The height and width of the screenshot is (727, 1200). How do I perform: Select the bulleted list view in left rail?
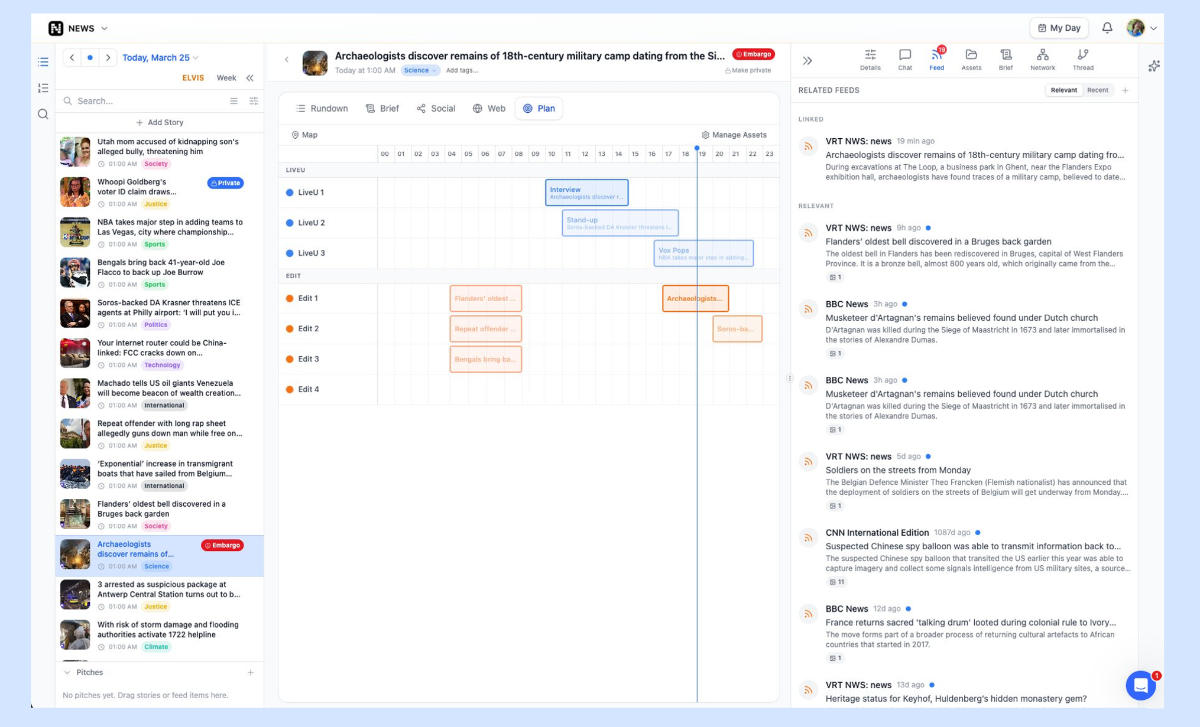click(x=43, y=62)
